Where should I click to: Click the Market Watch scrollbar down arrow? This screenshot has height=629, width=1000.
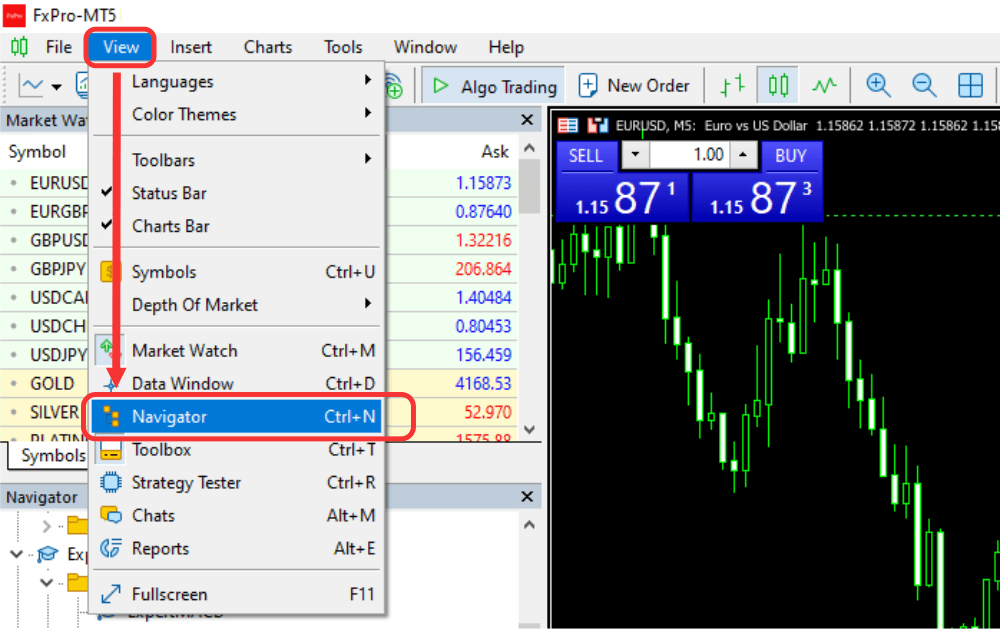pyautogui.click(x=528, y=428)
